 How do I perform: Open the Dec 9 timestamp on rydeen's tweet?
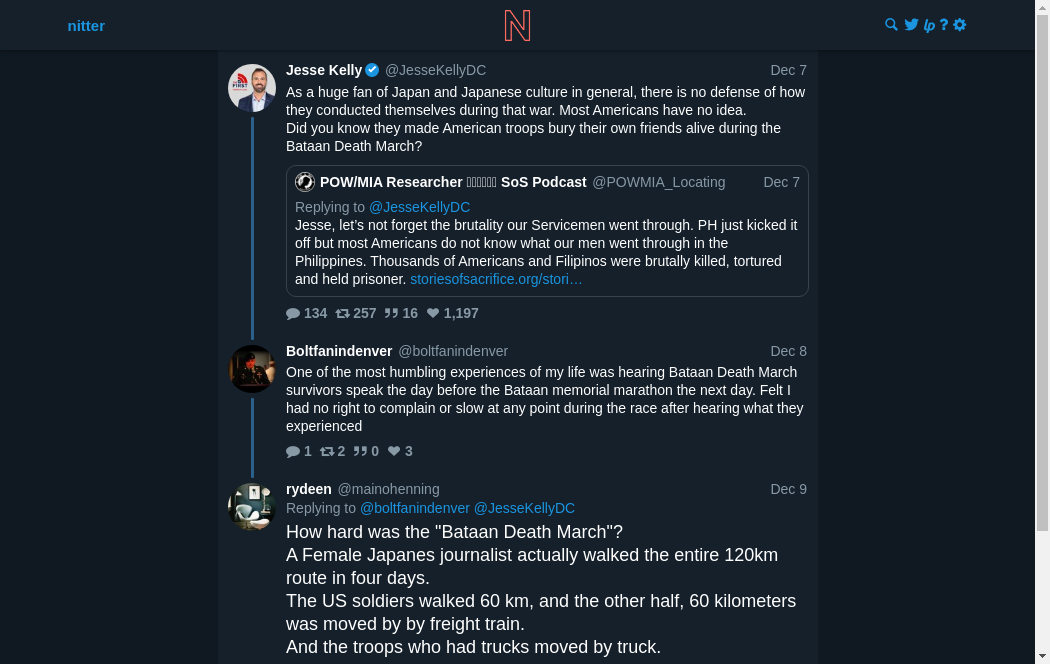pos(788,489)
